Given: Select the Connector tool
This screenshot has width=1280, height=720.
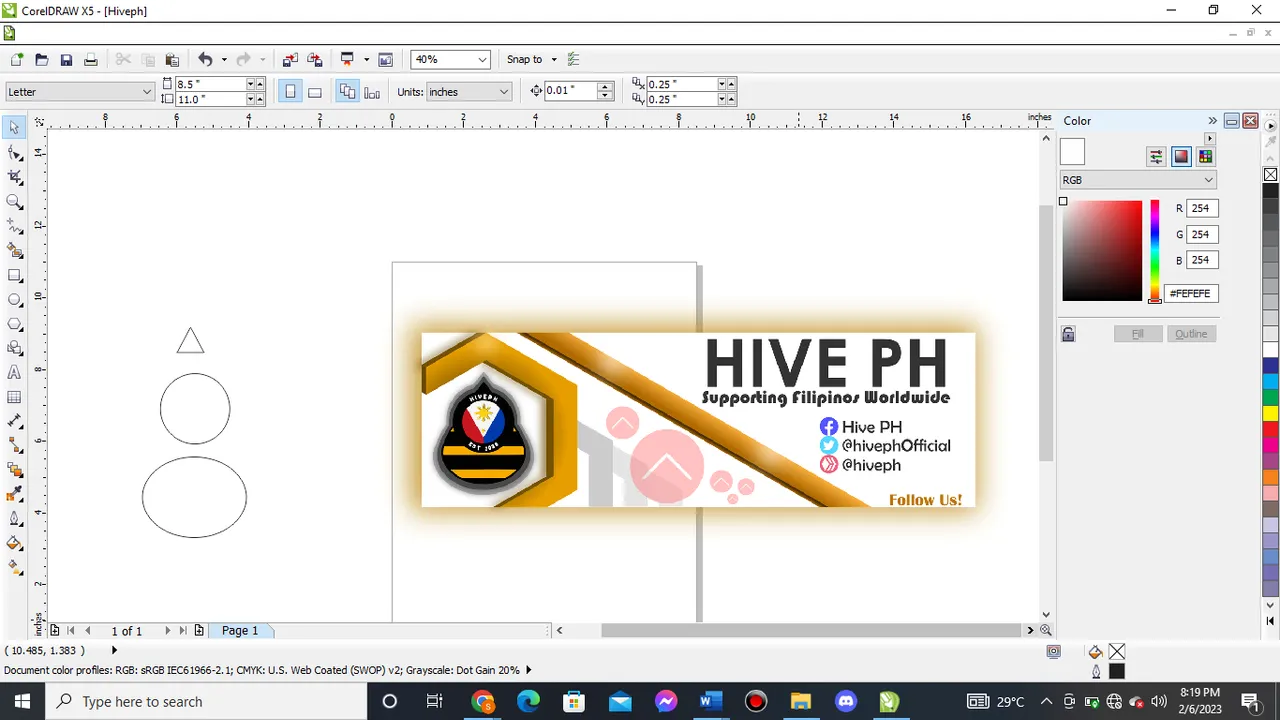Looking at the screenshot, I should click(14, 445).
